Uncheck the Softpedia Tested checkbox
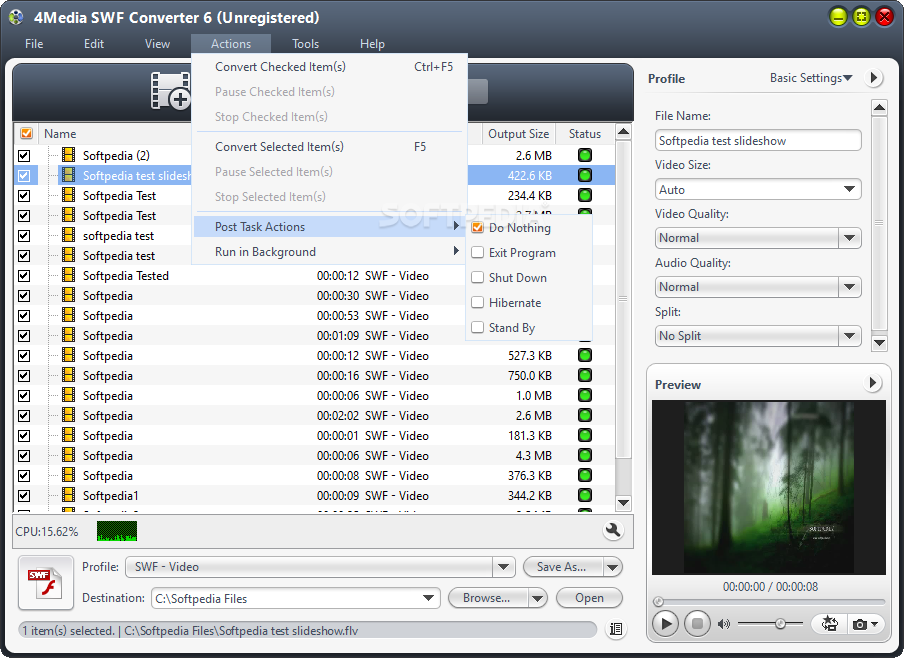 [x=24, y=276]
